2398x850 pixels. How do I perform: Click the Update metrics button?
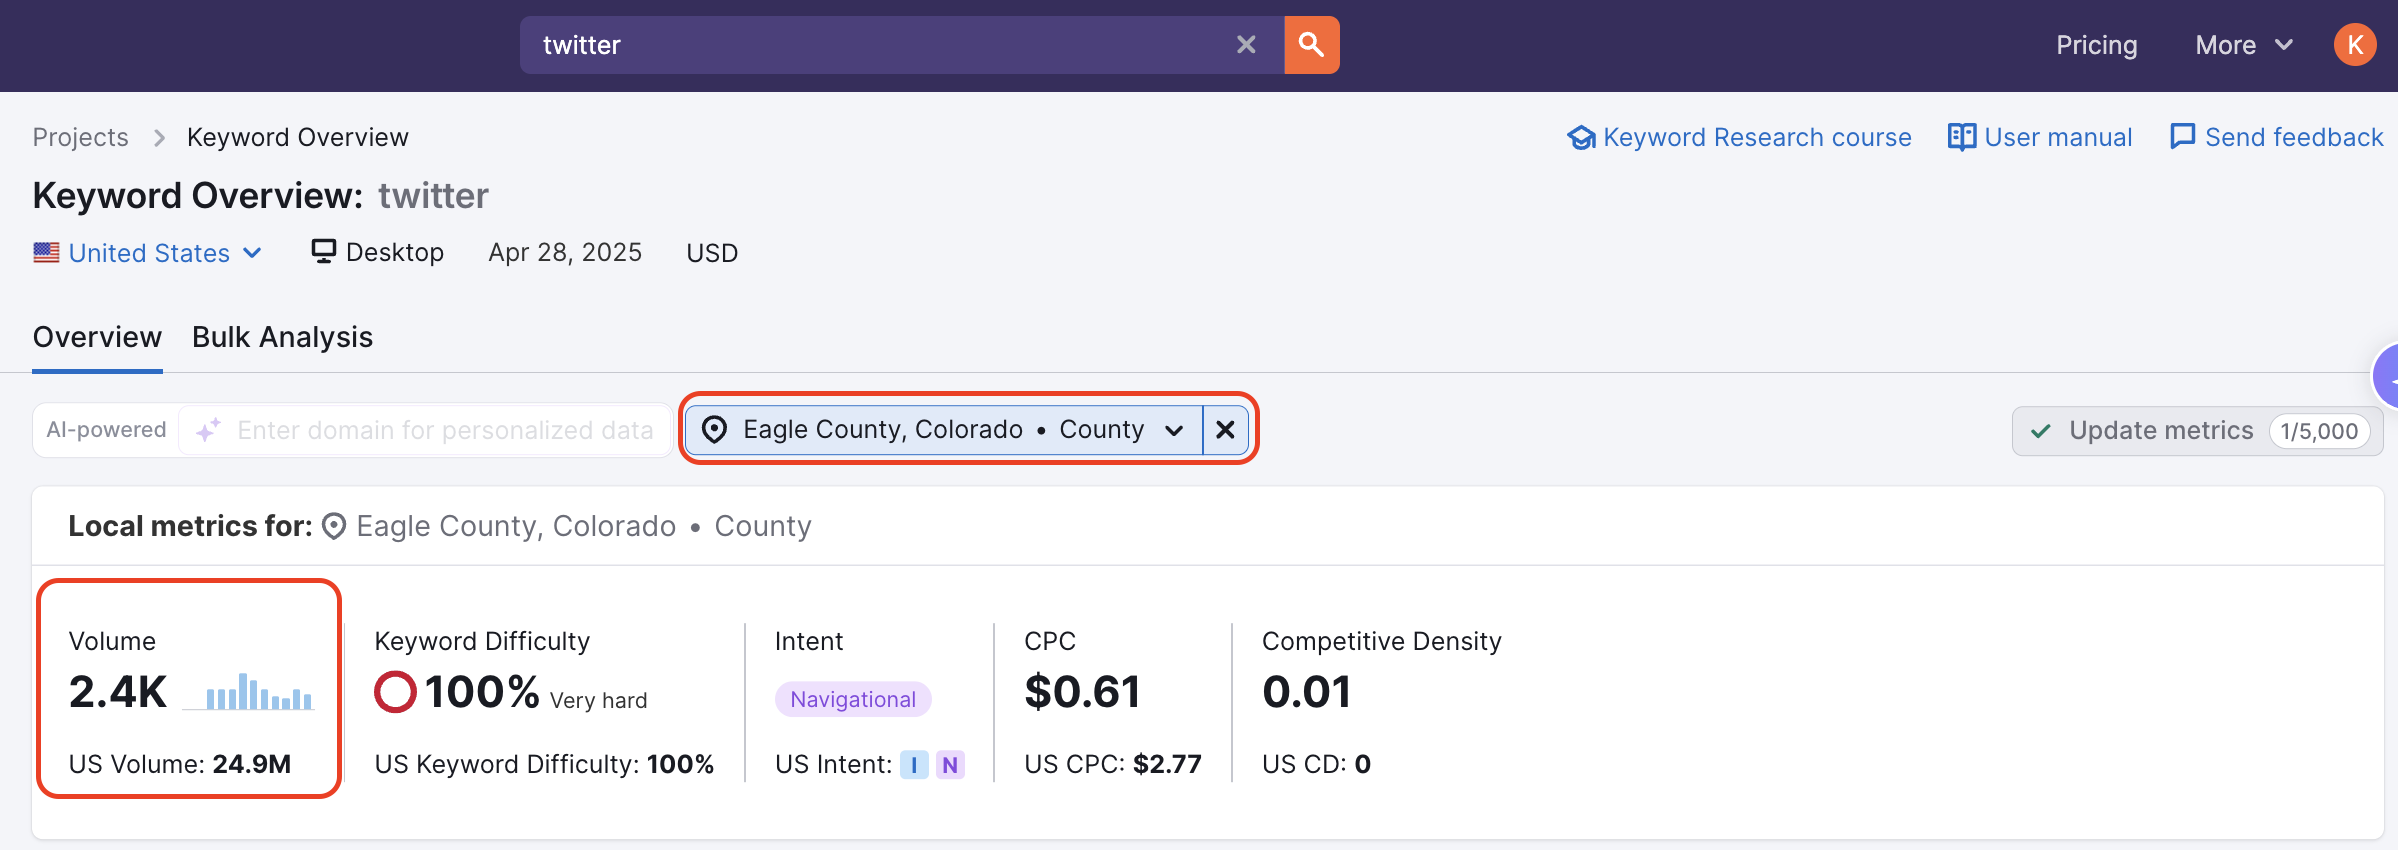2197,431
